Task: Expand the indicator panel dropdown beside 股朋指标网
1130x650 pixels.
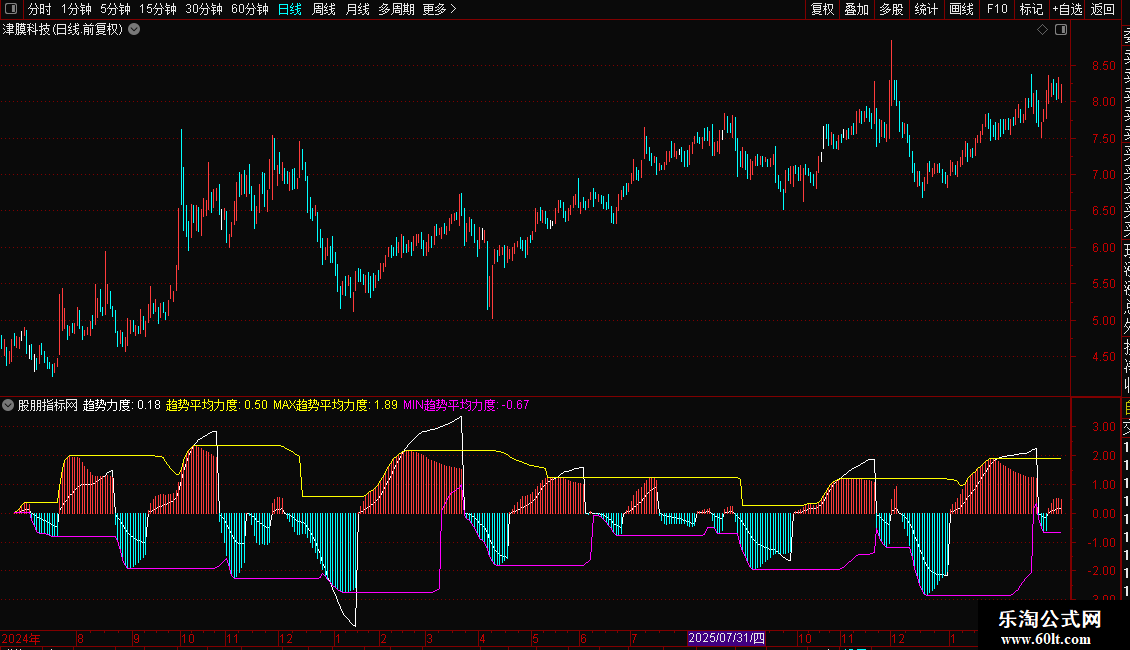Action: point(8,405)
